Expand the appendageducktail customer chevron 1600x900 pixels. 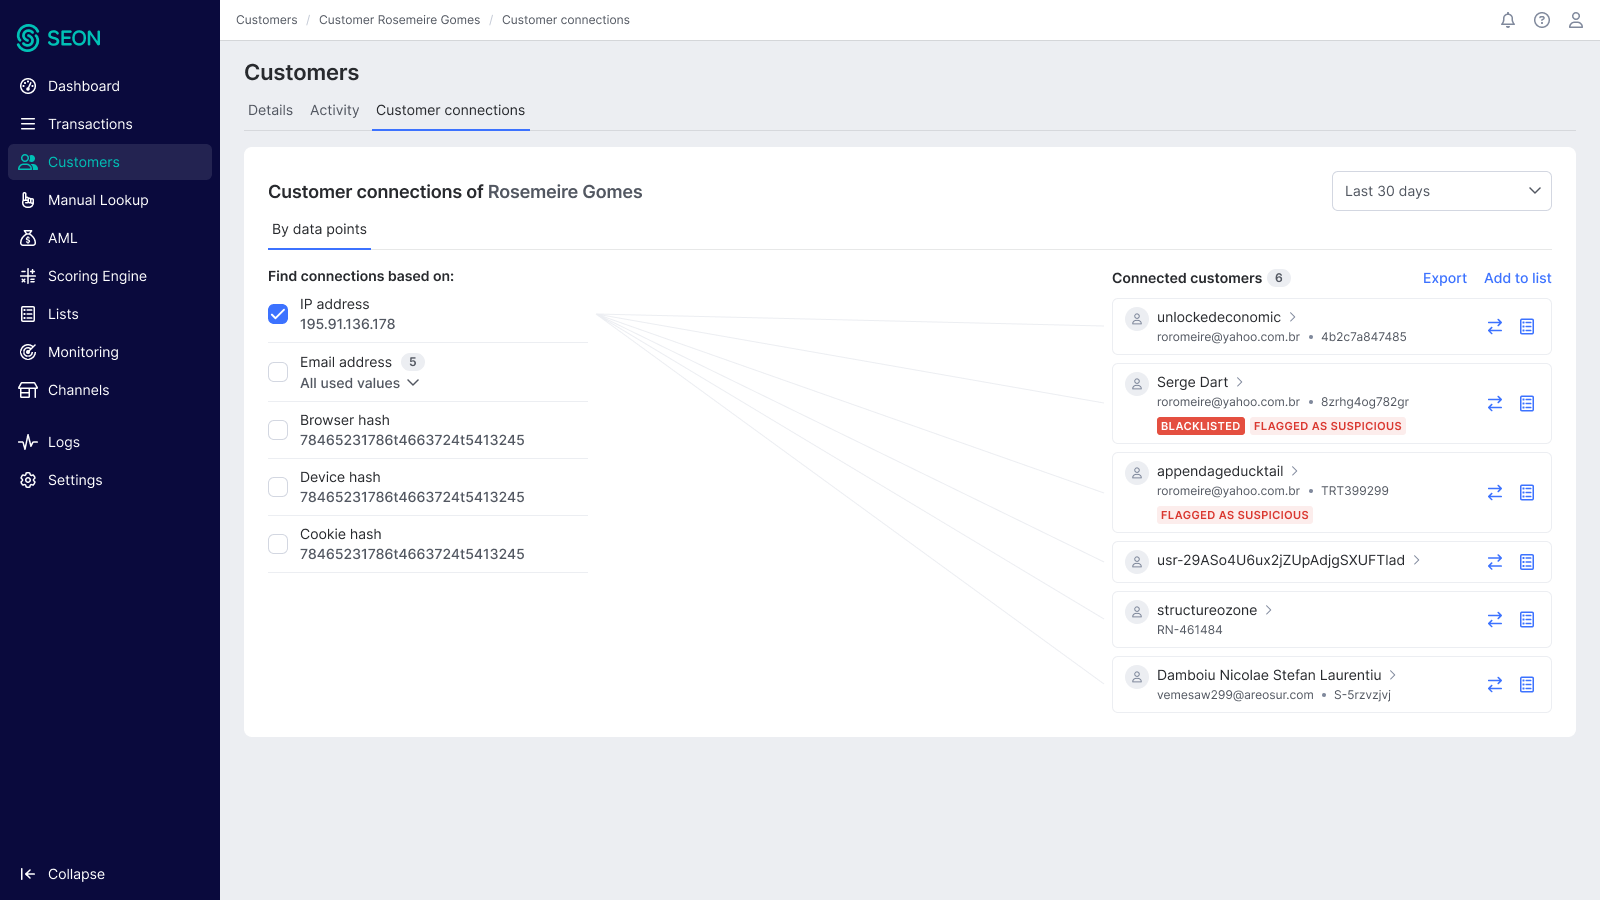tap(1294, 470)
